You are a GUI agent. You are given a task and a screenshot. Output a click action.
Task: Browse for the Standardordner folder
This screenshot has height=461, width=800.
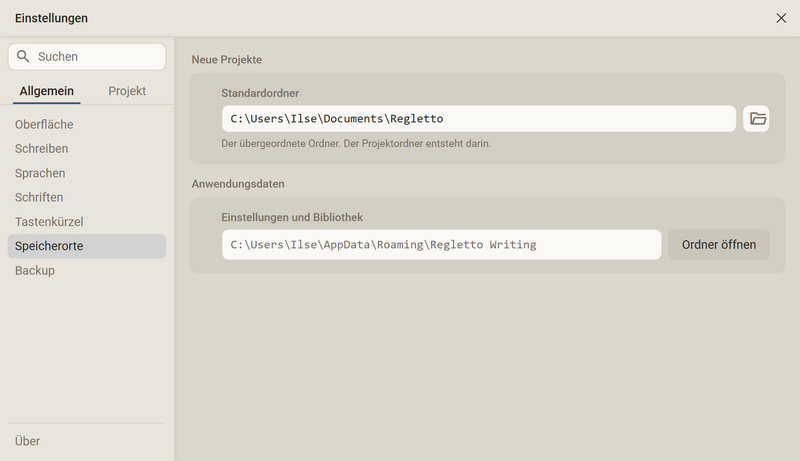[756, 119]
